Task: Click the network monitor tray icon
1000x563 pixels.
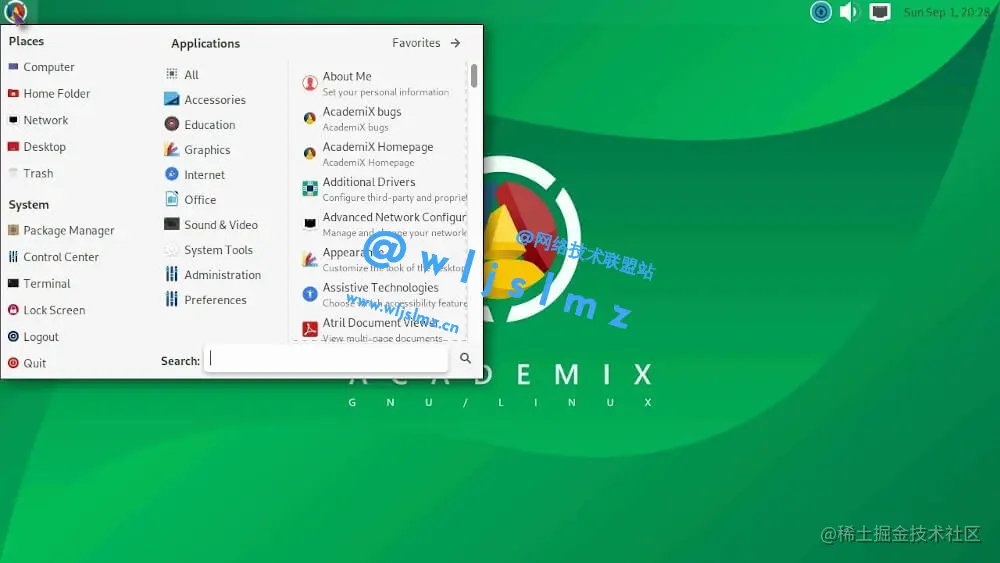Action: 880,11
